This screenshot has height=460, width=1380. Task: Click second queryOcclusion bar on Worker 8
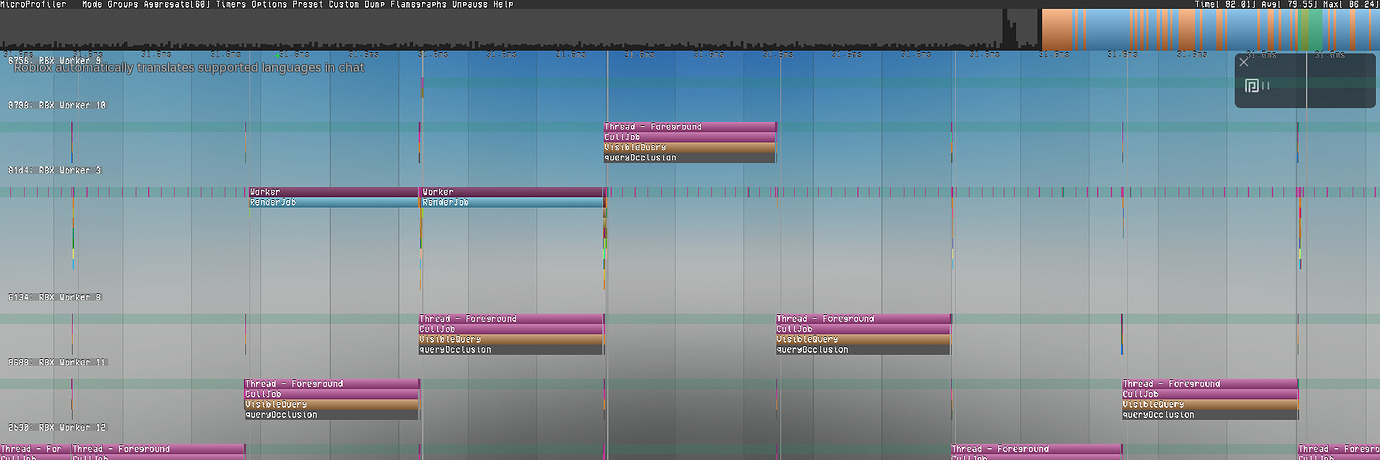(863, 349)
